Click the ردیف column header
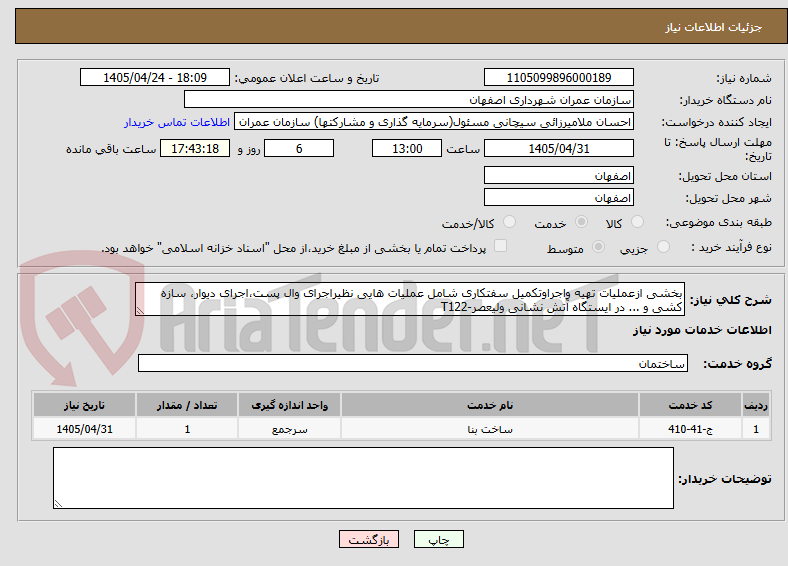 pyautogui.click(x=756, y=405)
